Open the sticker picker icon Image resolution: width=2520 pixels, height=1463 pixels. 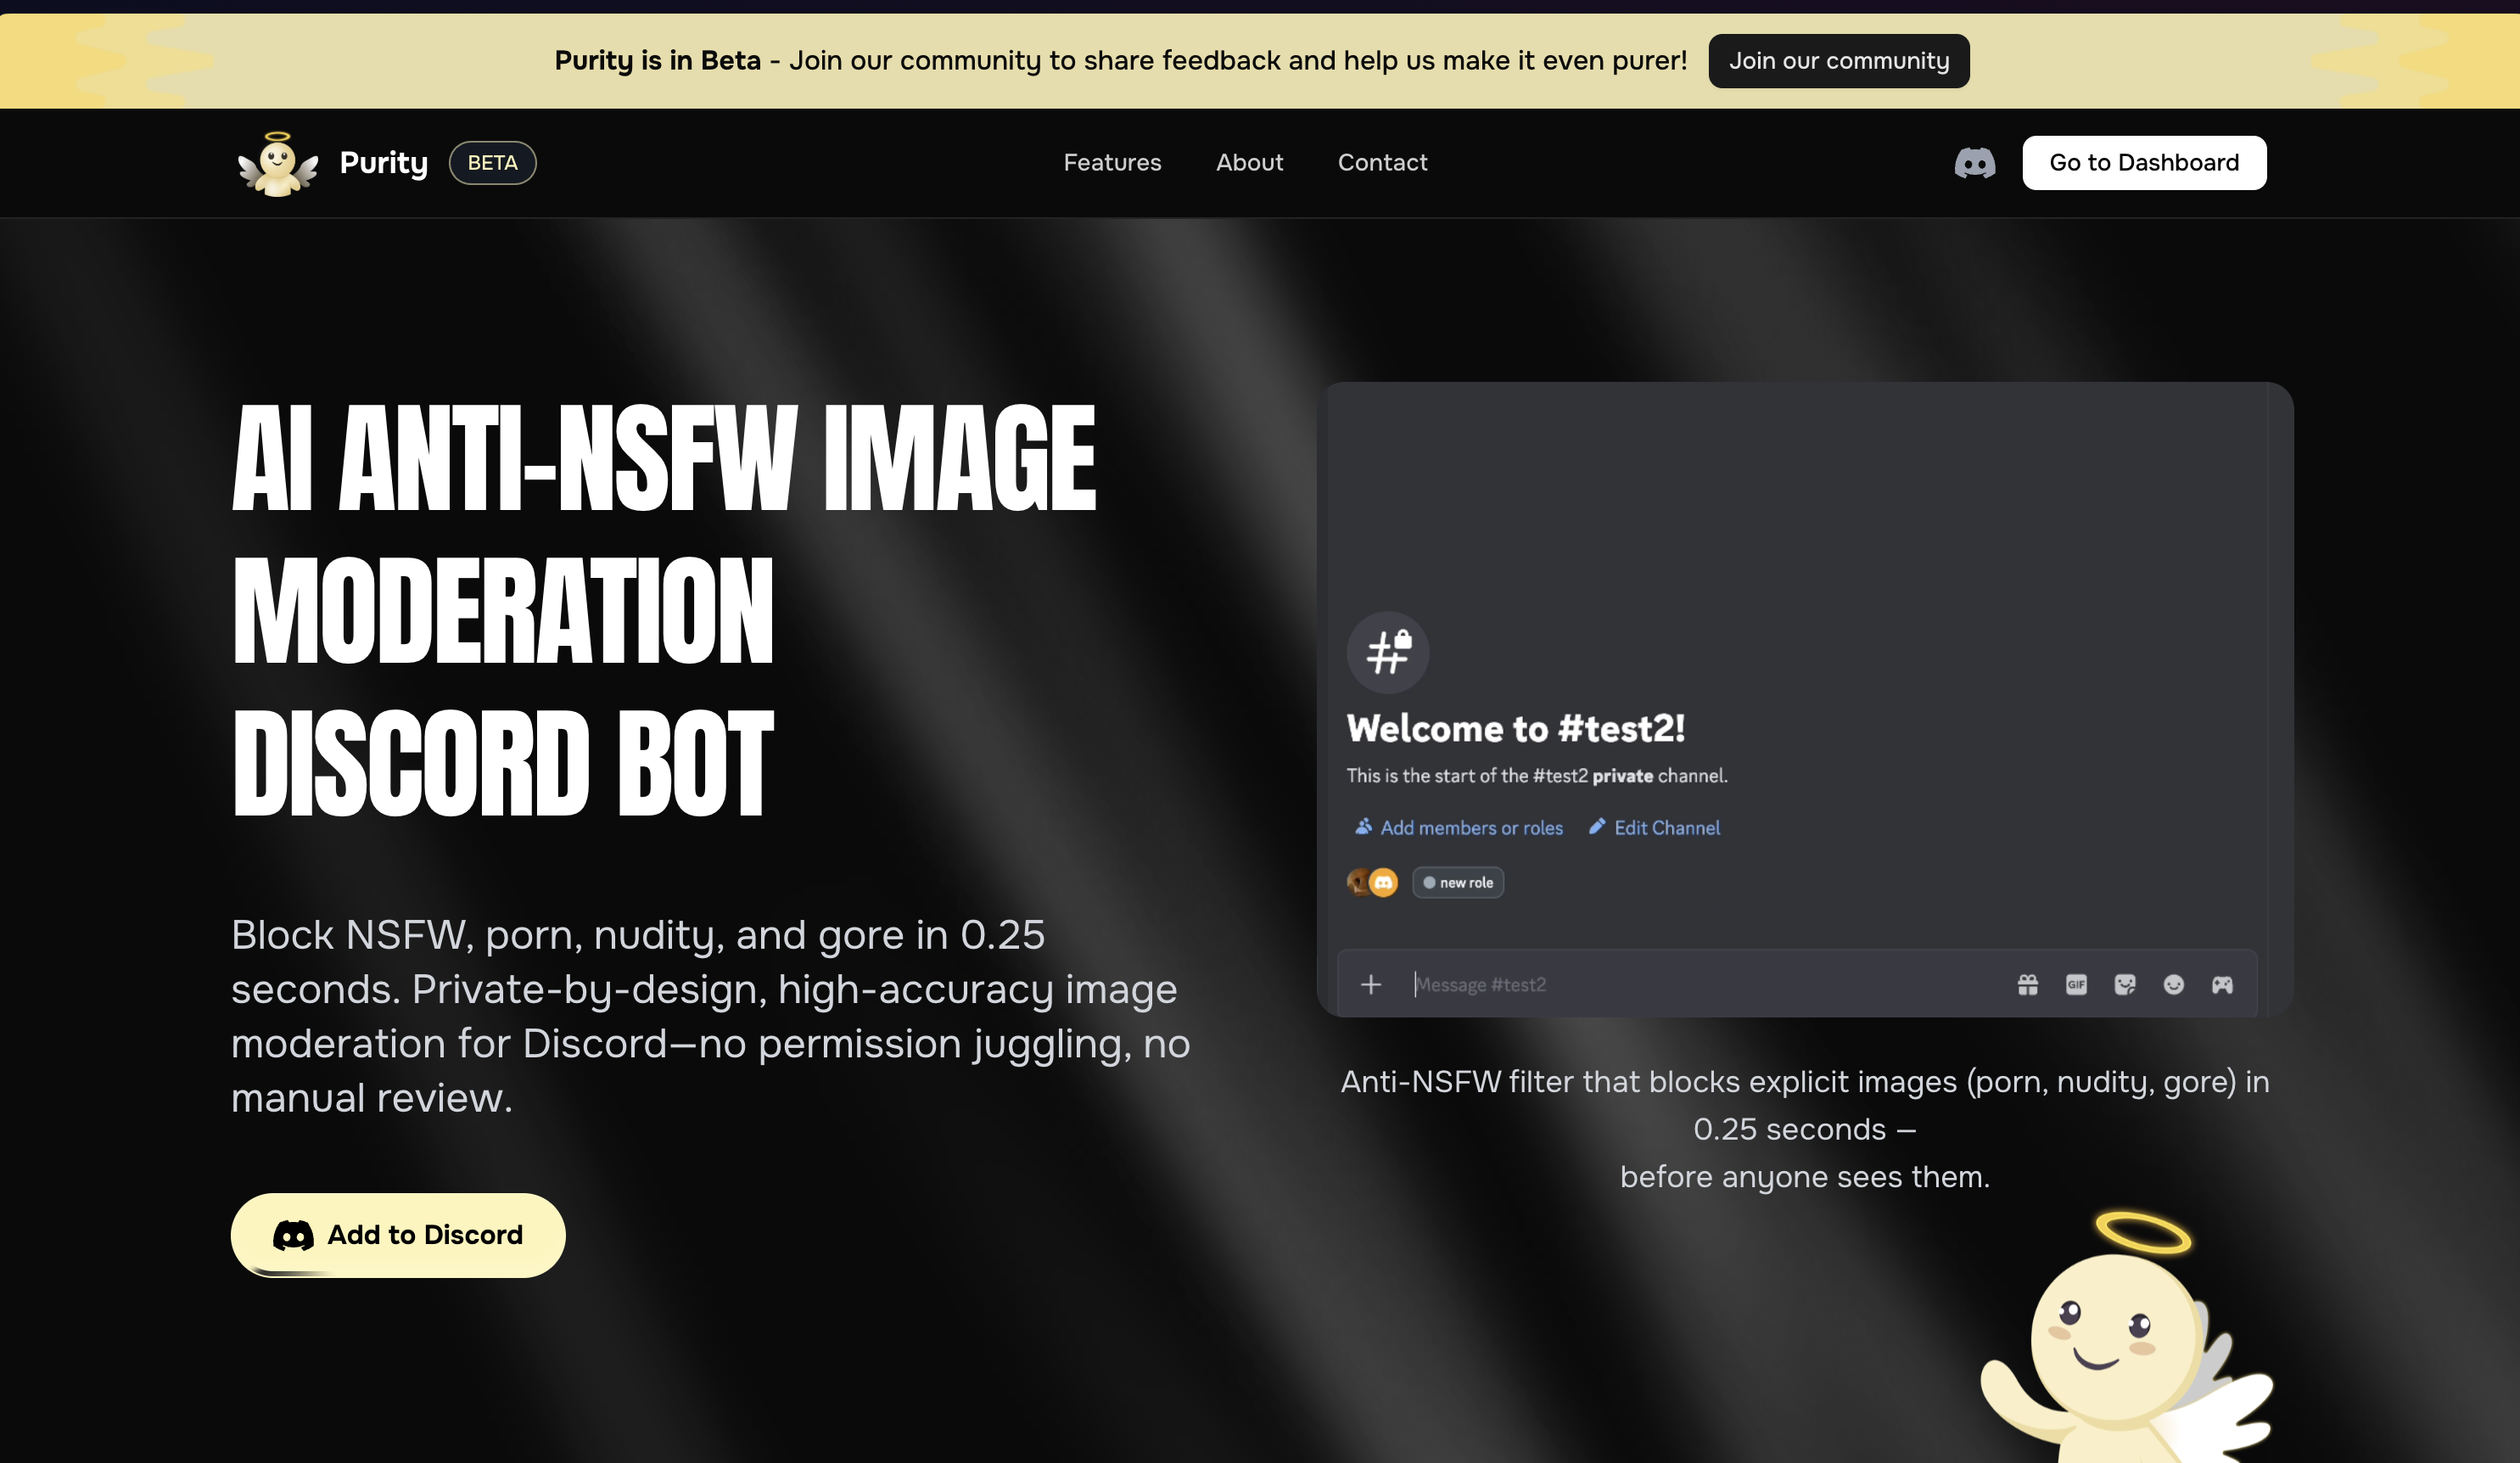pos(2124,985)
